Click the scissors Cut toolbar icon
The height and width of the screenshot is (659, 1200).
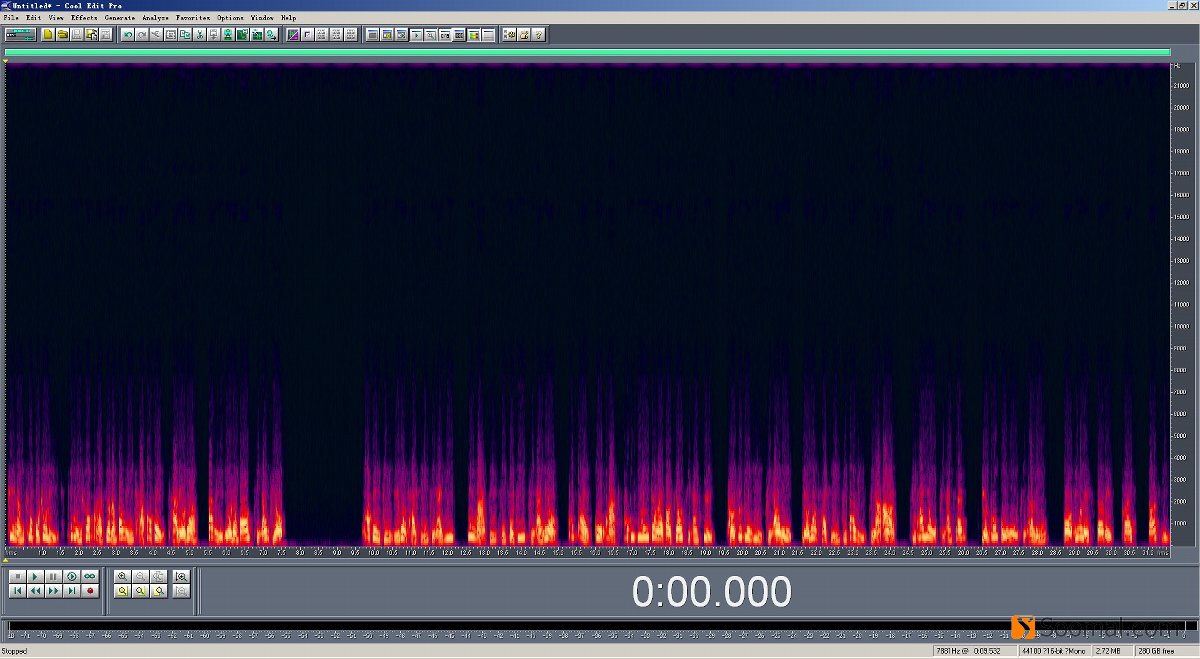click(x=200, y=35)
